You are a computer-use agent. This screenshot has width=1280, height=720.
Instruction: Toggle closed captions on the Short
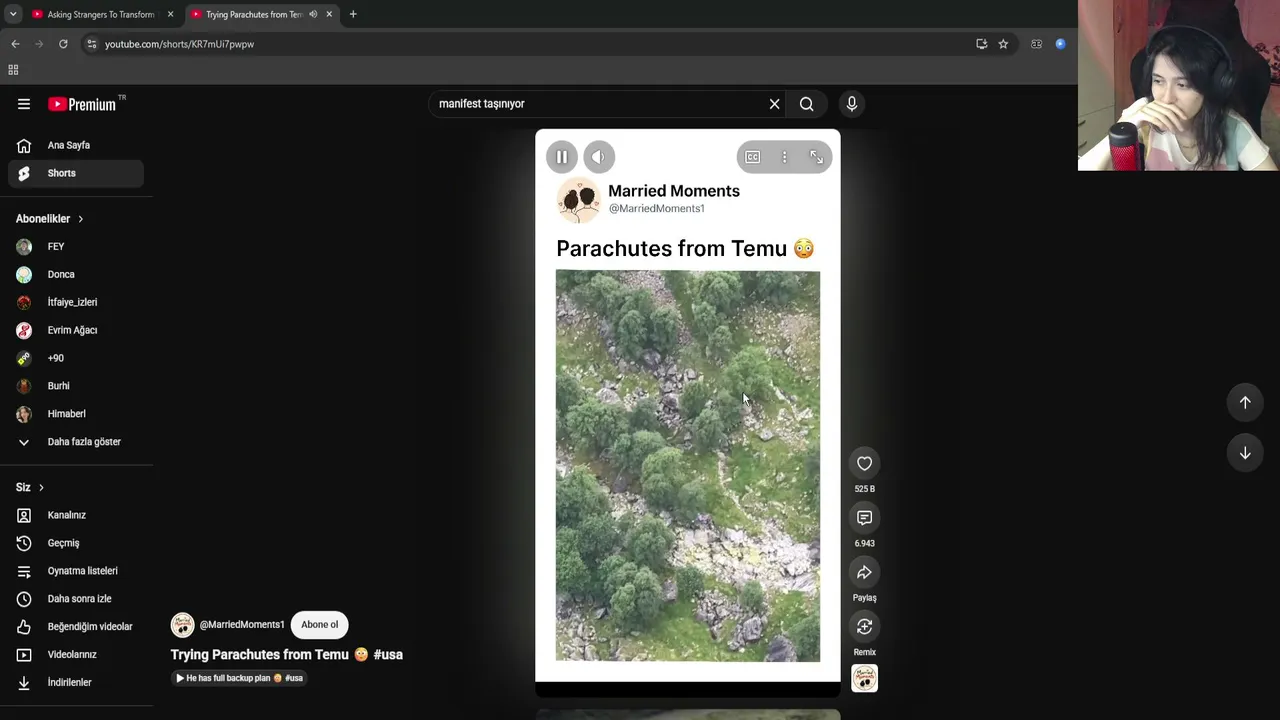click(x=752, y=157)
